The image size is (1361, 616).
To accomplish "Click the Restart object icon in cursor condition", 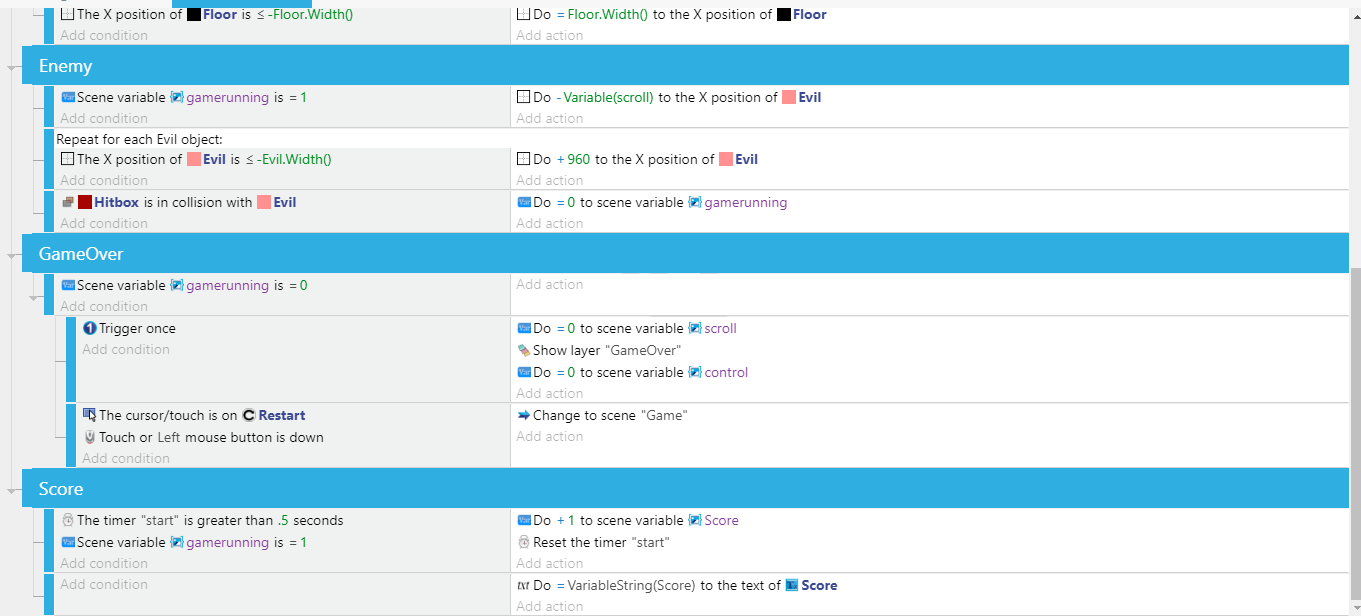I will tap(248, 414).
